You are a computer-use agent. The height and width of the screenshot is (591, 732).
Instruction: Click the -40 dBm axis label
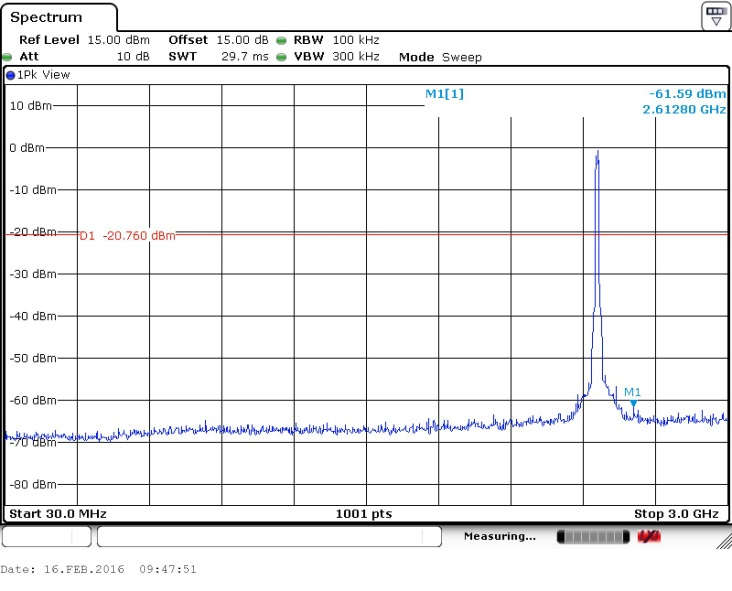pos(33,316)
